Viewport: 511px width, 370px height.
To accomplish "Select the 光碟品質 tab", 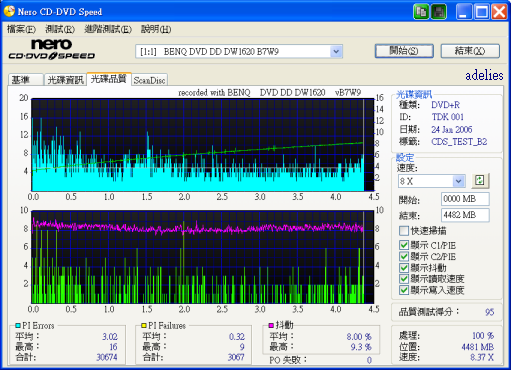I will 109,79.
